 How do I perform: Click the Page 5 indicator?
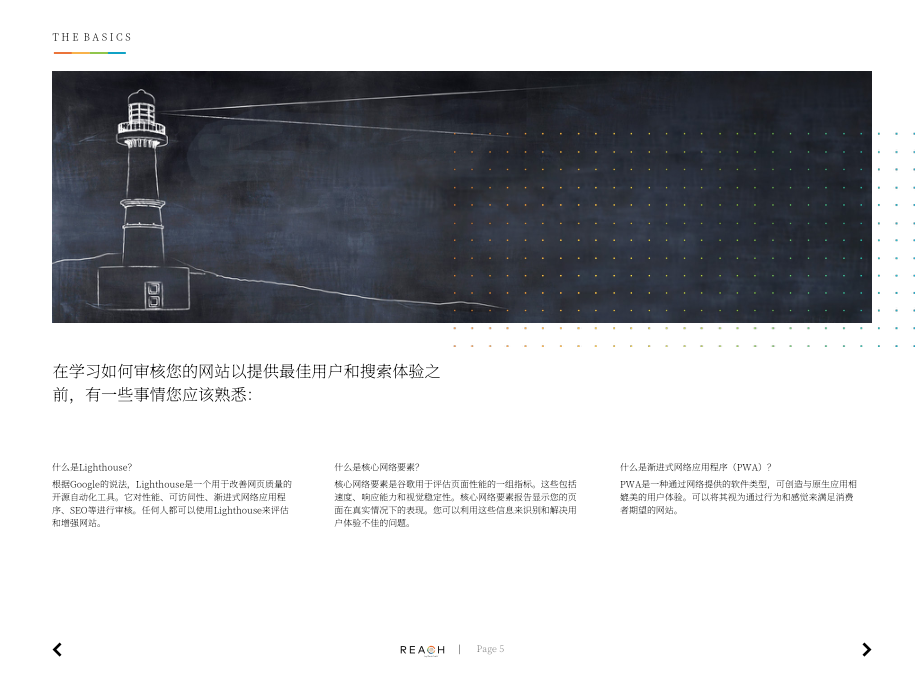click(490, 648)
